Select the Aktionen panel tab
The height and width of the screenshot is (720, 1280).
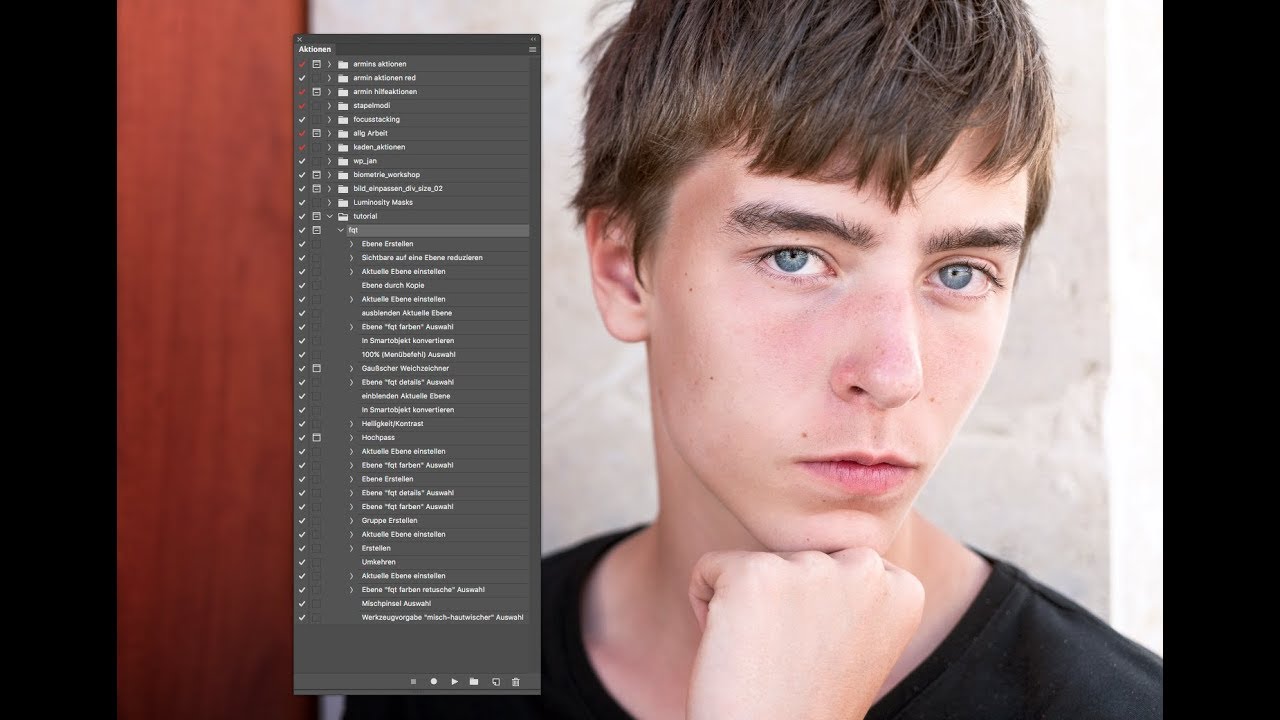[x=314, y=49]
